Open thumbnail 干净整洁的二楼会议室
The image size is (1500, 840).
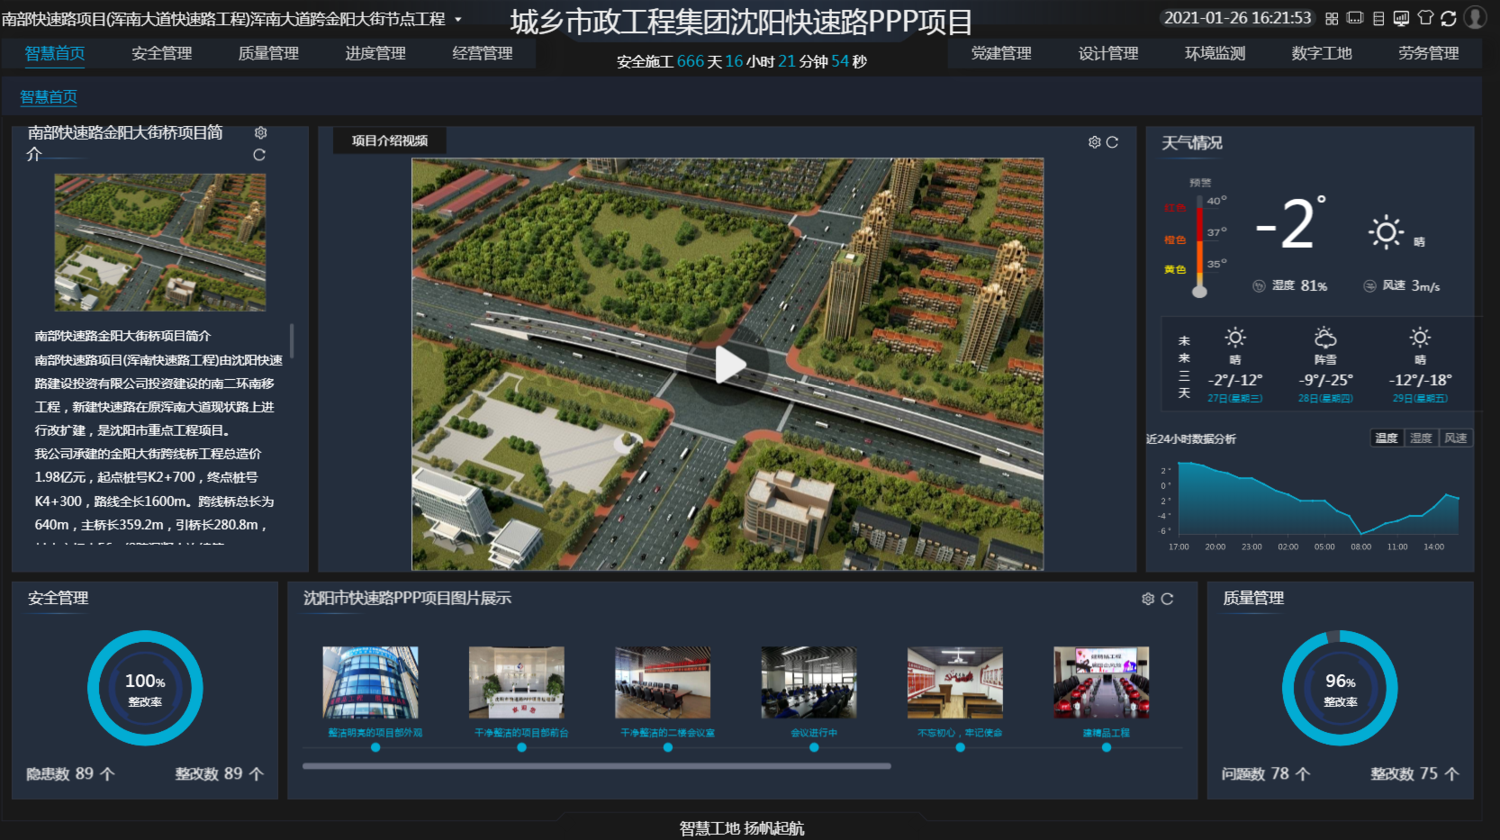coord(663,682)
